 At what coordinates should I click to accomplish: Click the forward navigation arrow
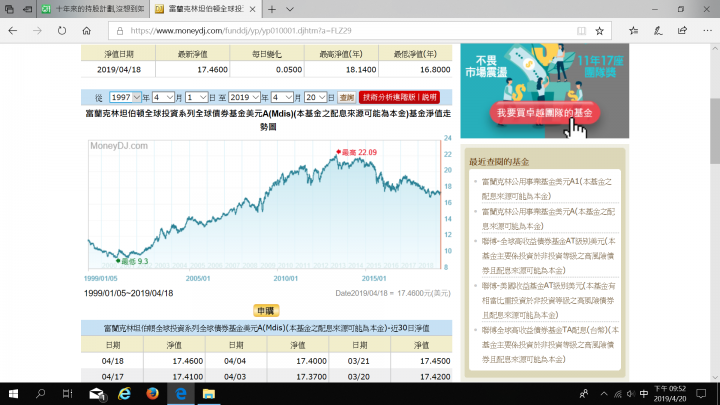tap(37, 31)
